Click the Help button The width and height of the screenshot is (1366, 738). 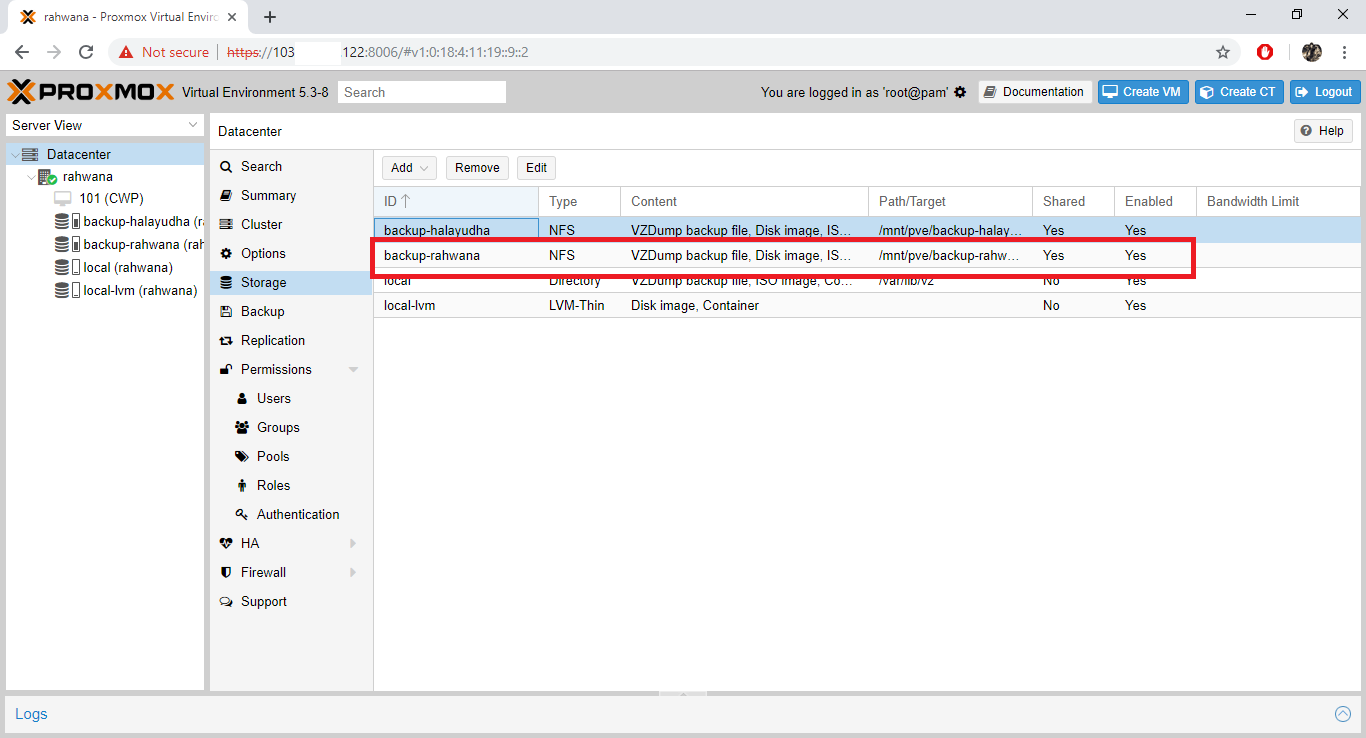pos(1323,131)
